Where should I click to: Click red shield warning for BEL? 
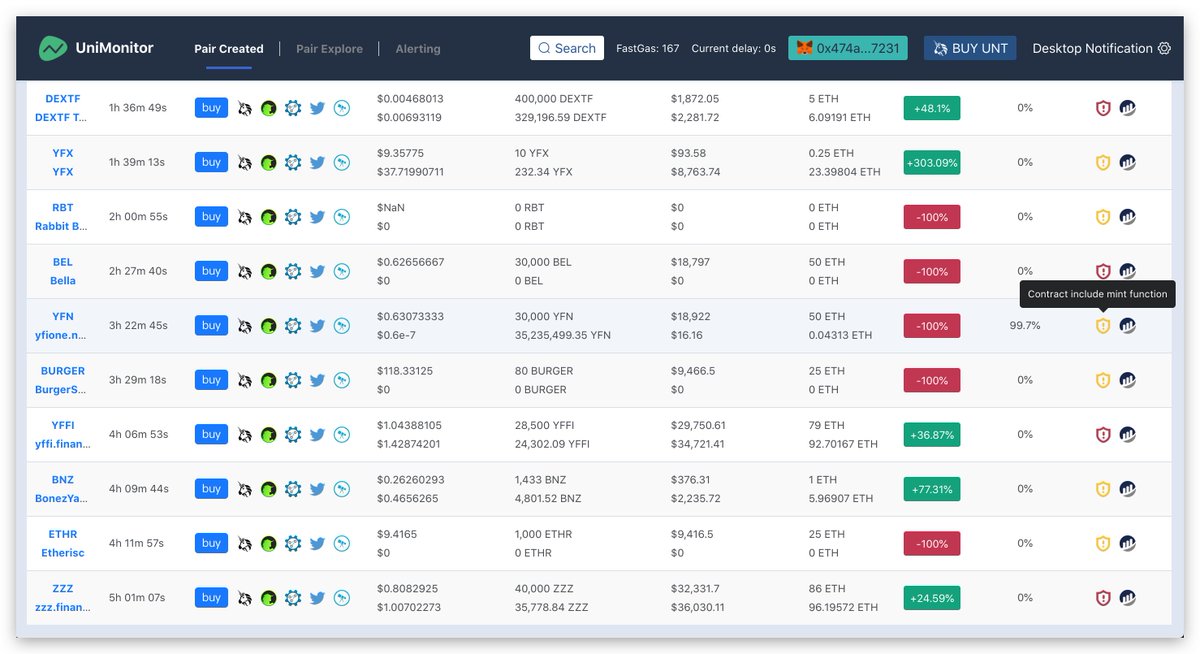point(1103,271)
